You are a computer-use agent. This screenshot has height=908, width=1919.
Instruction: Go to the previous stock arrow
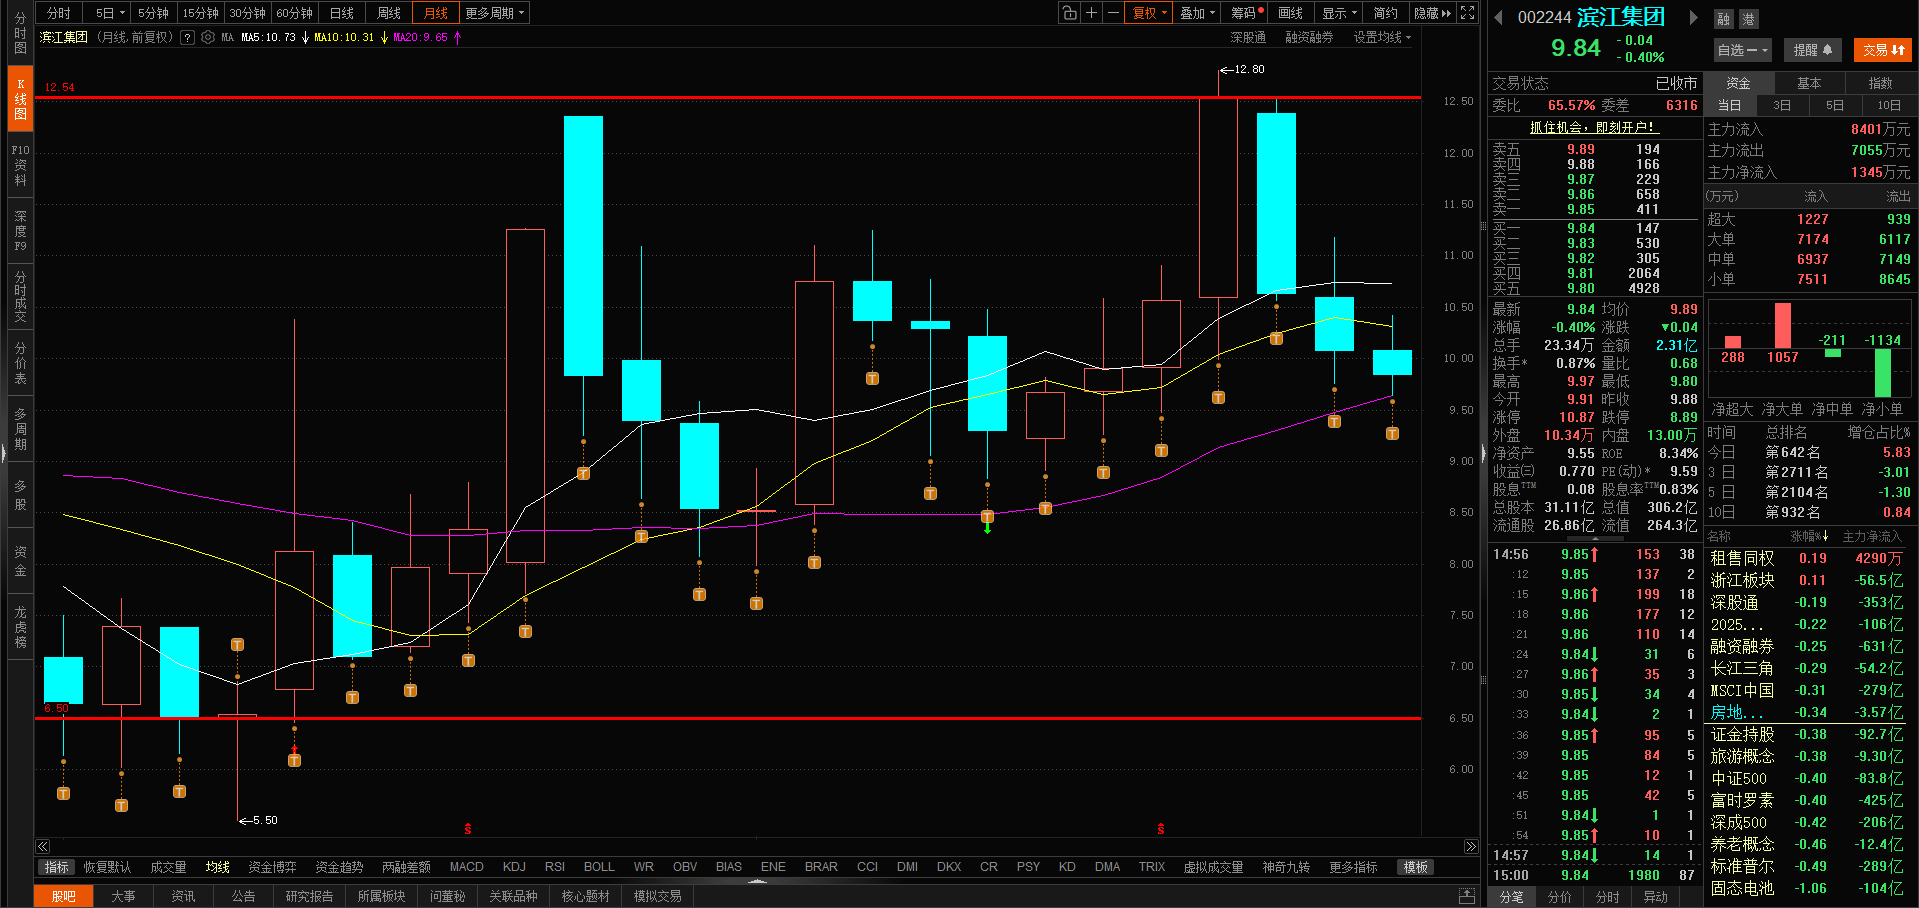coord(1498,17)
